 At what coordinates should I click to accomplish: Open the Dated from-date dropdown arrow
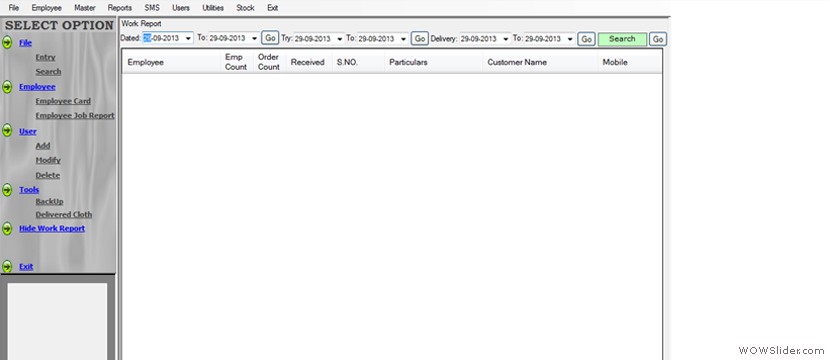pyautogui.click(x=188, y=39)
